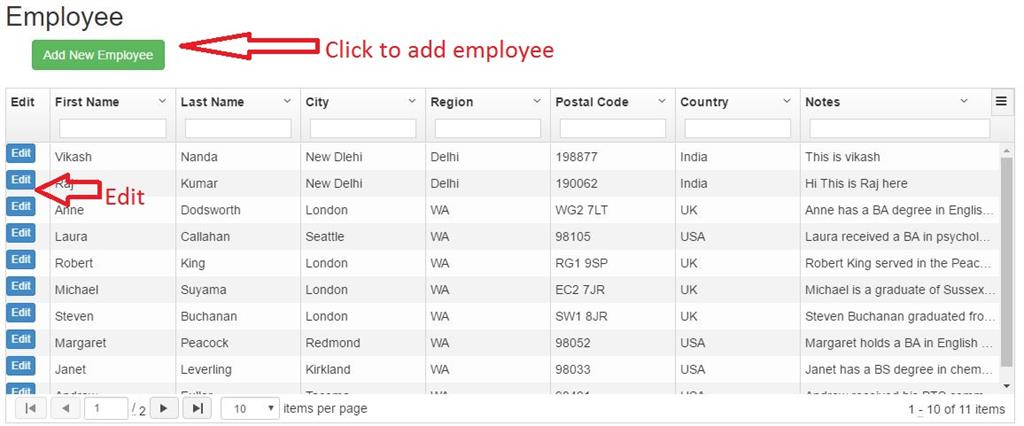Jump to the last page
Image resolution: width=1024 pixels, height=426 pixels.
point(198,408)
